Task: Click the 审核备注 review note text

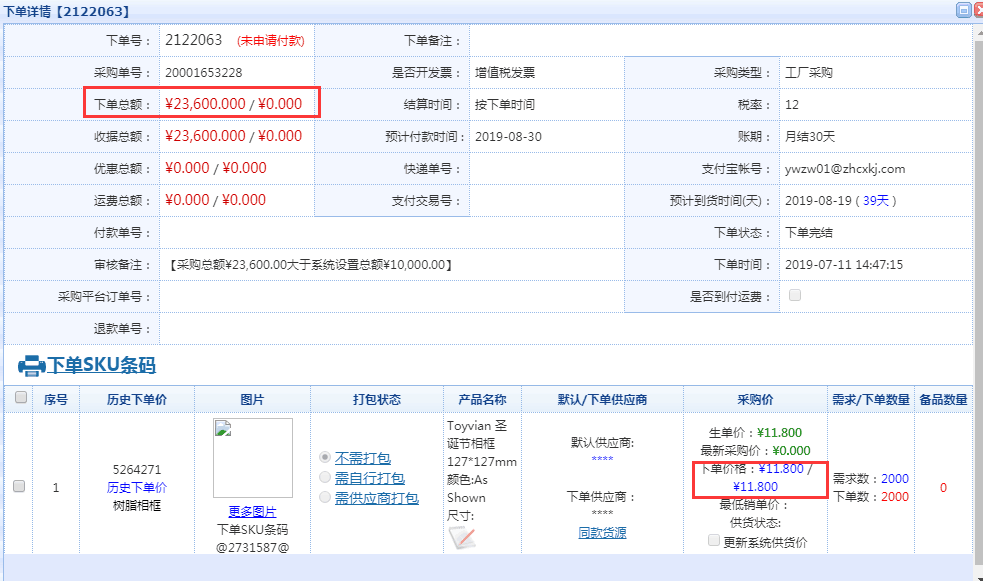Action: (x=310, y=264)
